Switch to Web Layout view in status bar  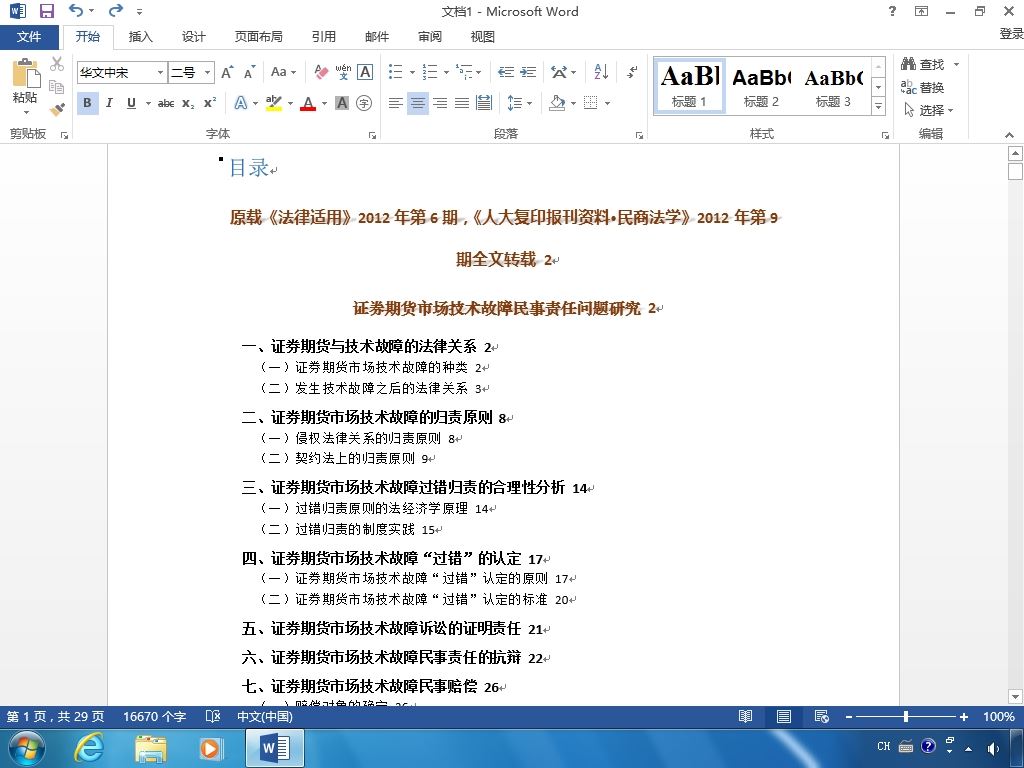pyautogui.click(x=822, y=716)
